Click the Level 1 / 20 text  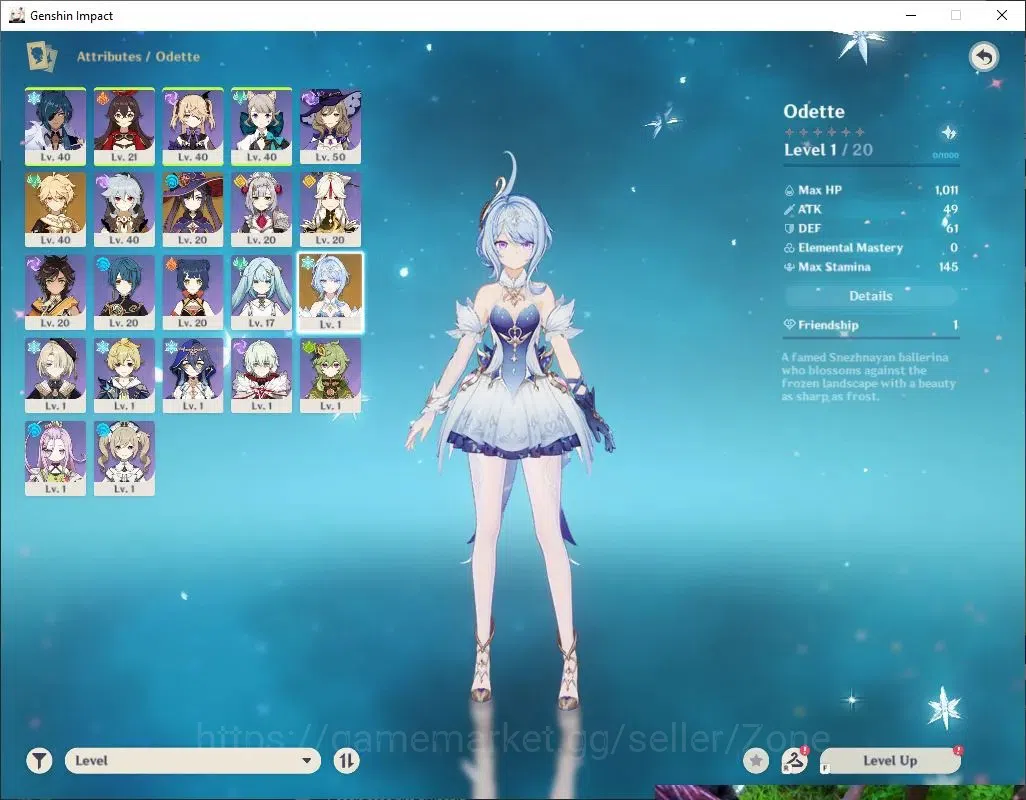point(828,150)
